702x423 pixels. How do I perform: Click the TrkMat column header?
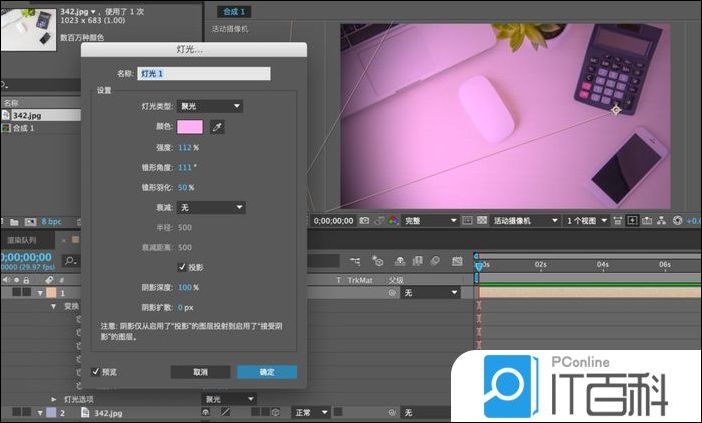tap(360, 280)
